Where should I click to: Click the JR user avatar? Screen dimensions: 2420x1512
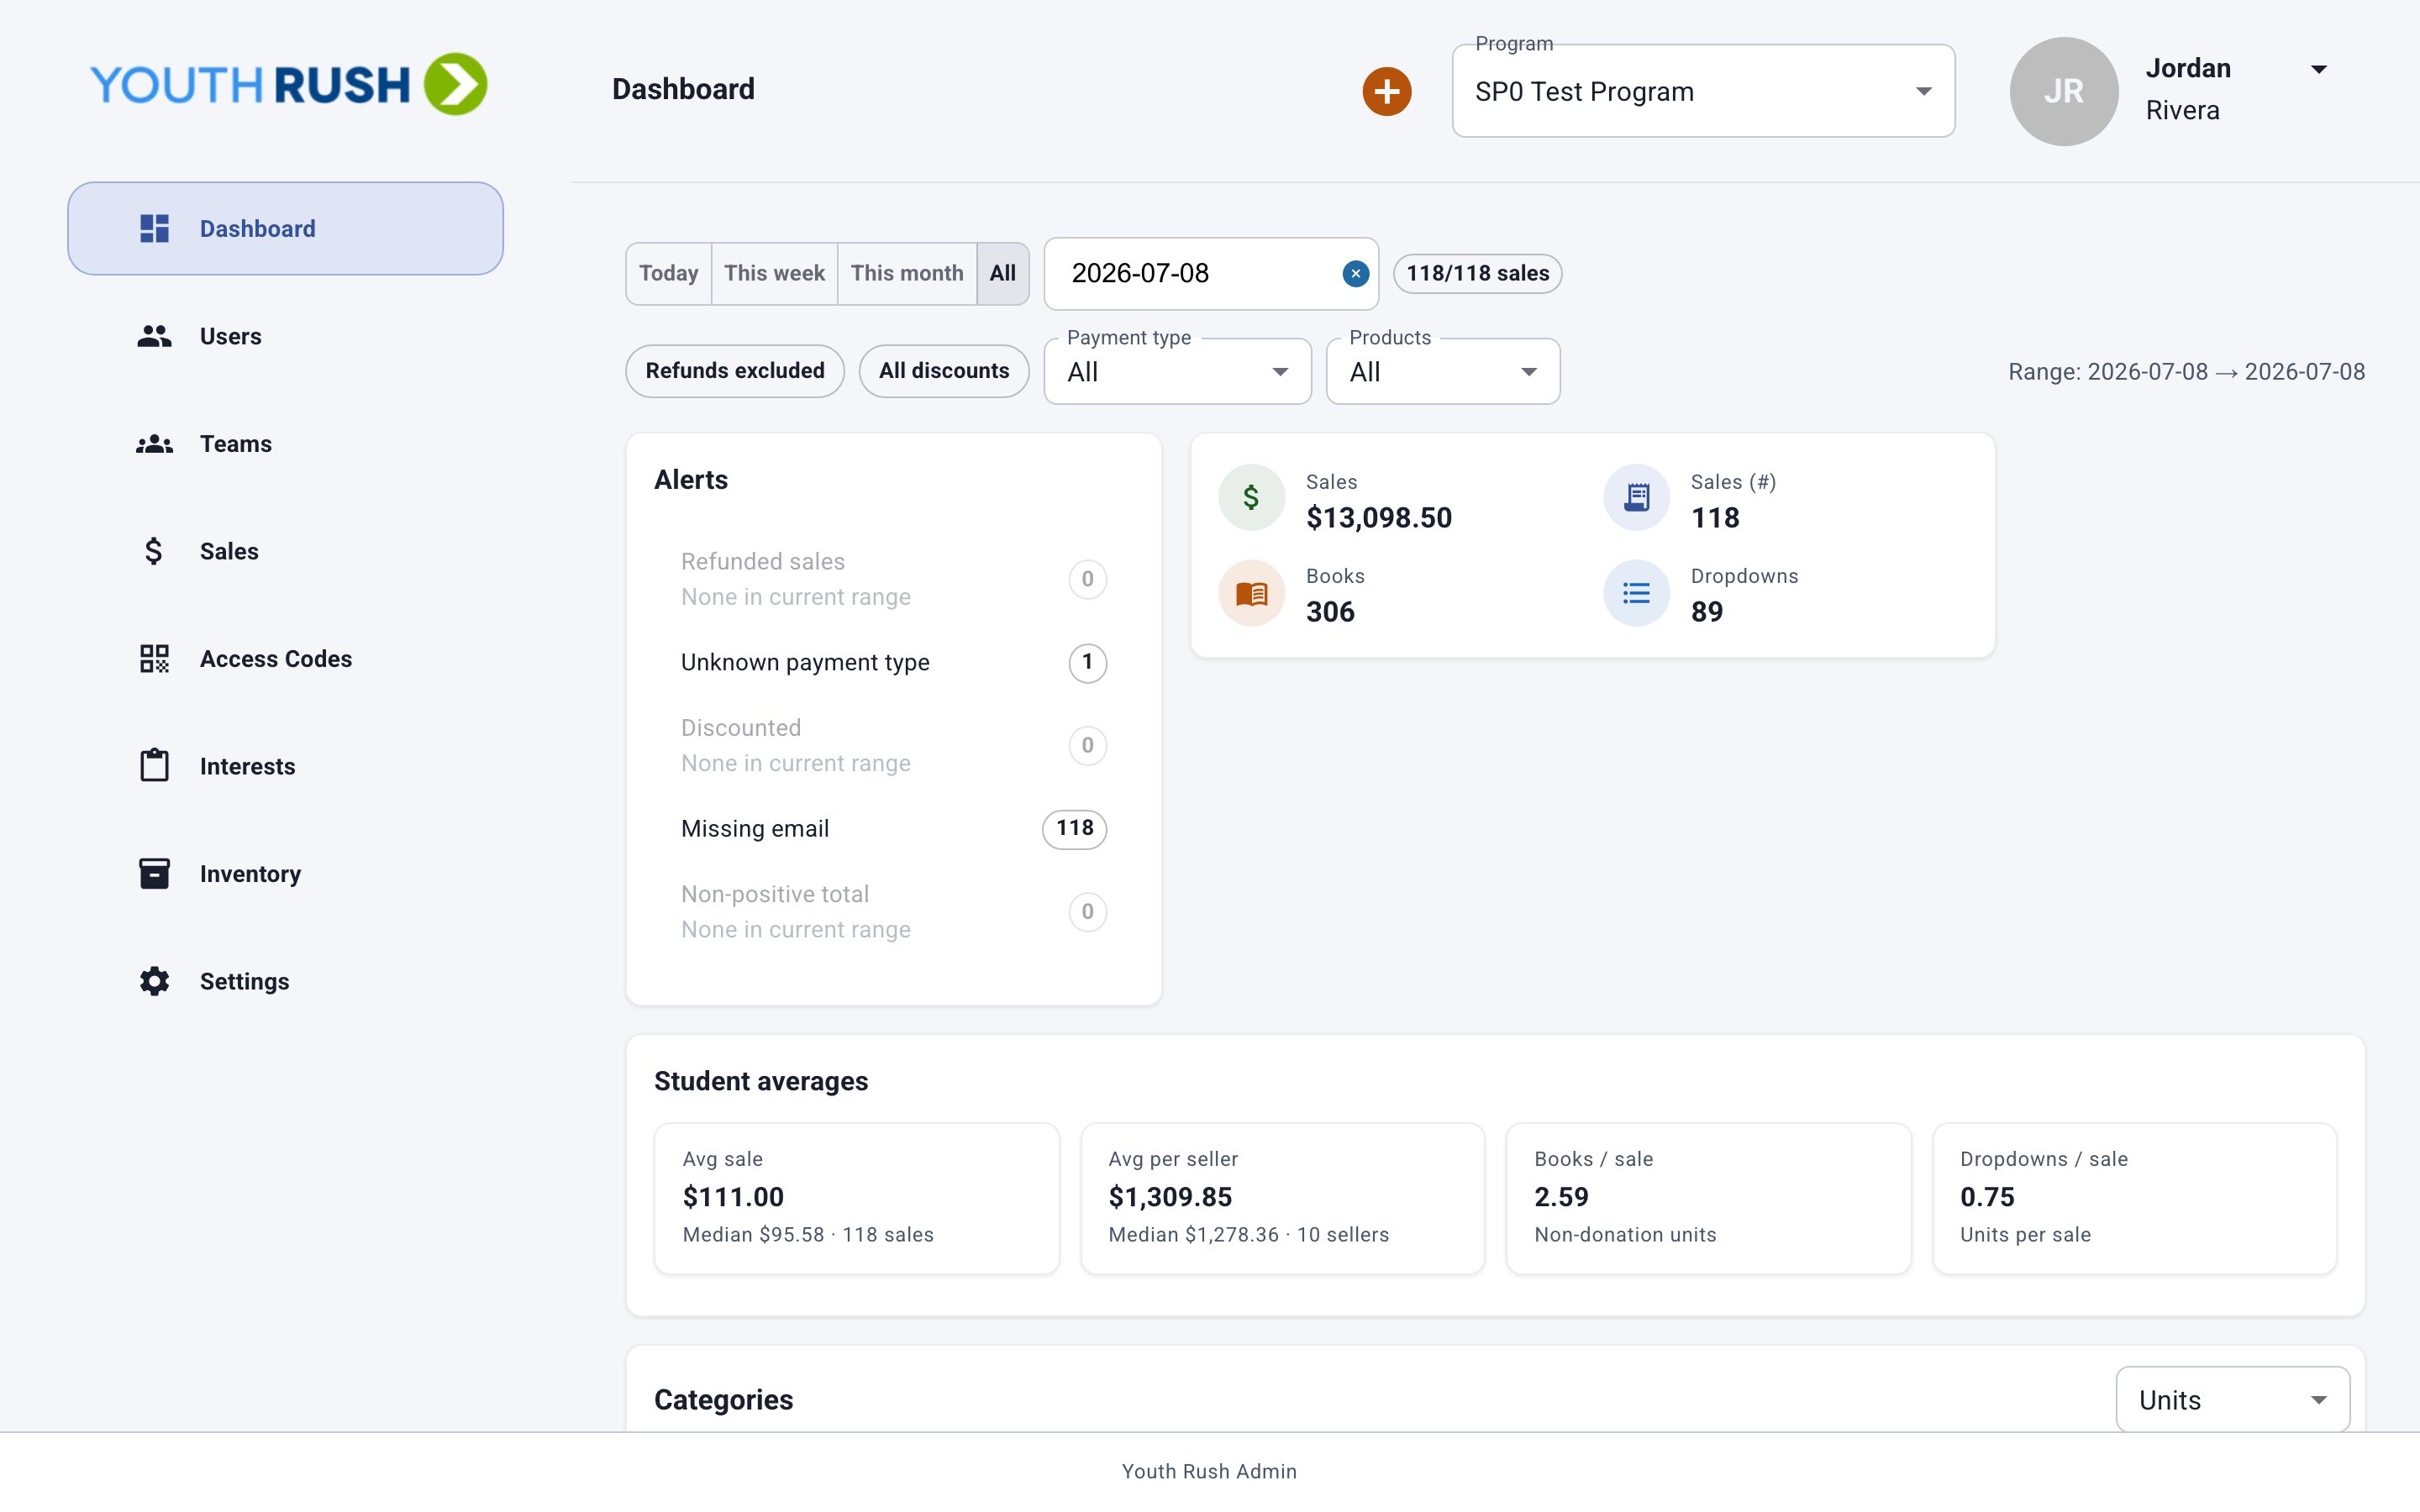point(2063,91)
